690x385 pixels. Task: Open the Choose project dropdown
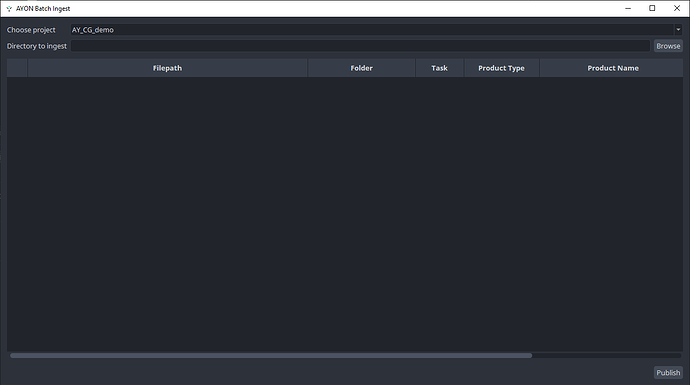pos(376,30)
